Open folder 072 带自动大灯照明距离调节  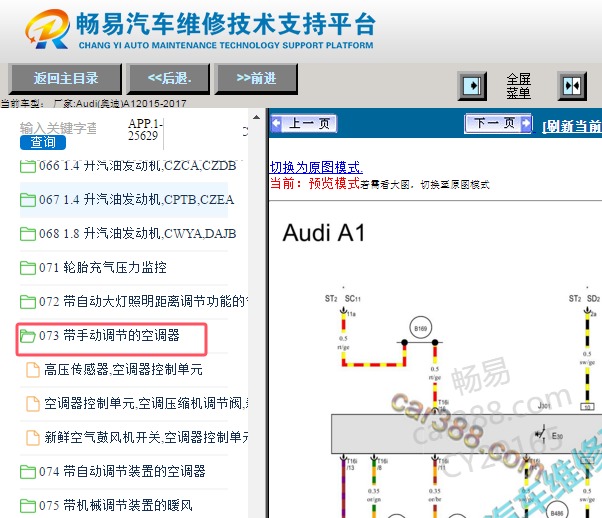(143, 301)
